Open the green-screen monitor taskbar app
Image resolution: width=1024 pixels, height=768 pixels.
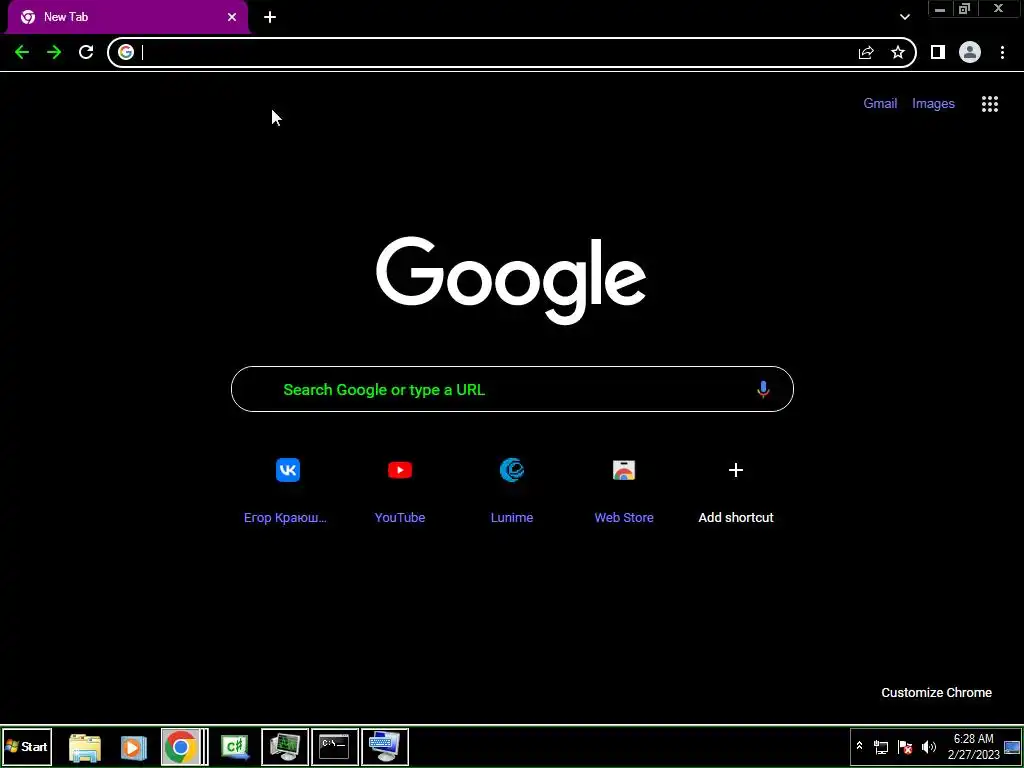(285, 747)
